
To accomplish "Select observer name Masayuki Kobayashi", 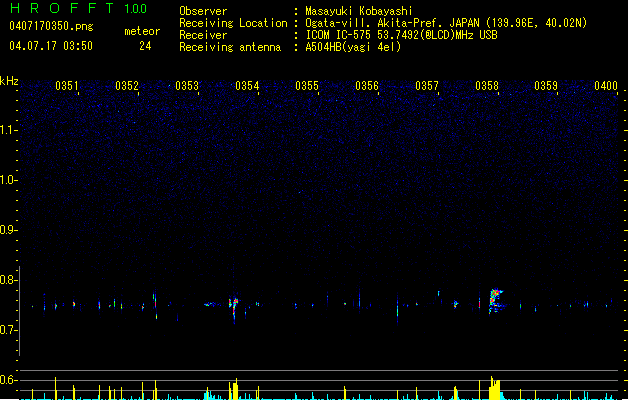I will point(358,11).
